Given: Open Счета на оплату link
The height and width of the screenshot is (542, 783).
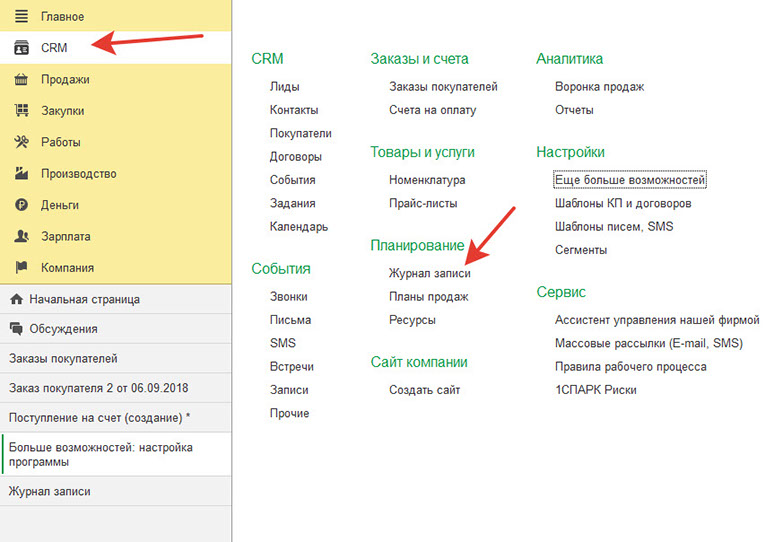Looking at the screenshot, I should (432, 110).
